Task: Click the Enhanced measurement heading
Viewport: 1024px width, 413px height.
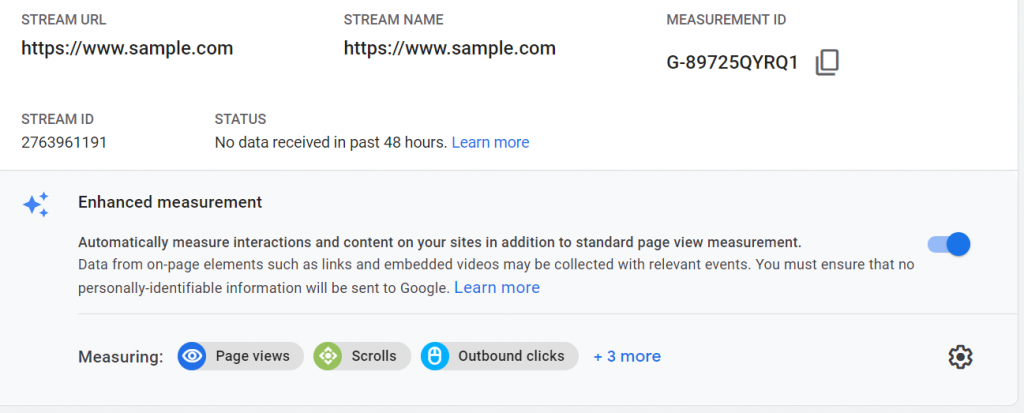Action: 170,203
